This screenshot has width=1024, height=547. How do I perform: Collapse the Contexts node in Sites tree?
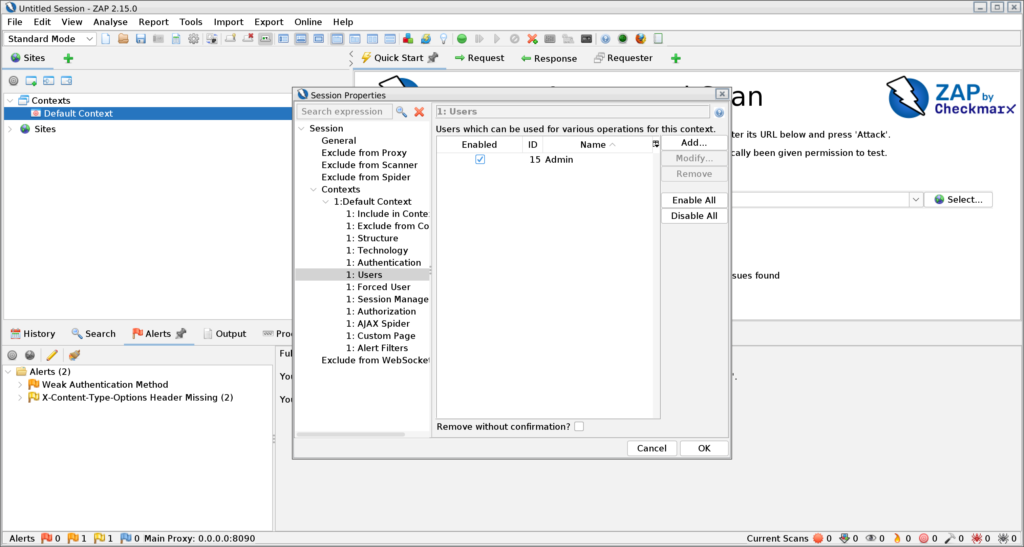10,101
